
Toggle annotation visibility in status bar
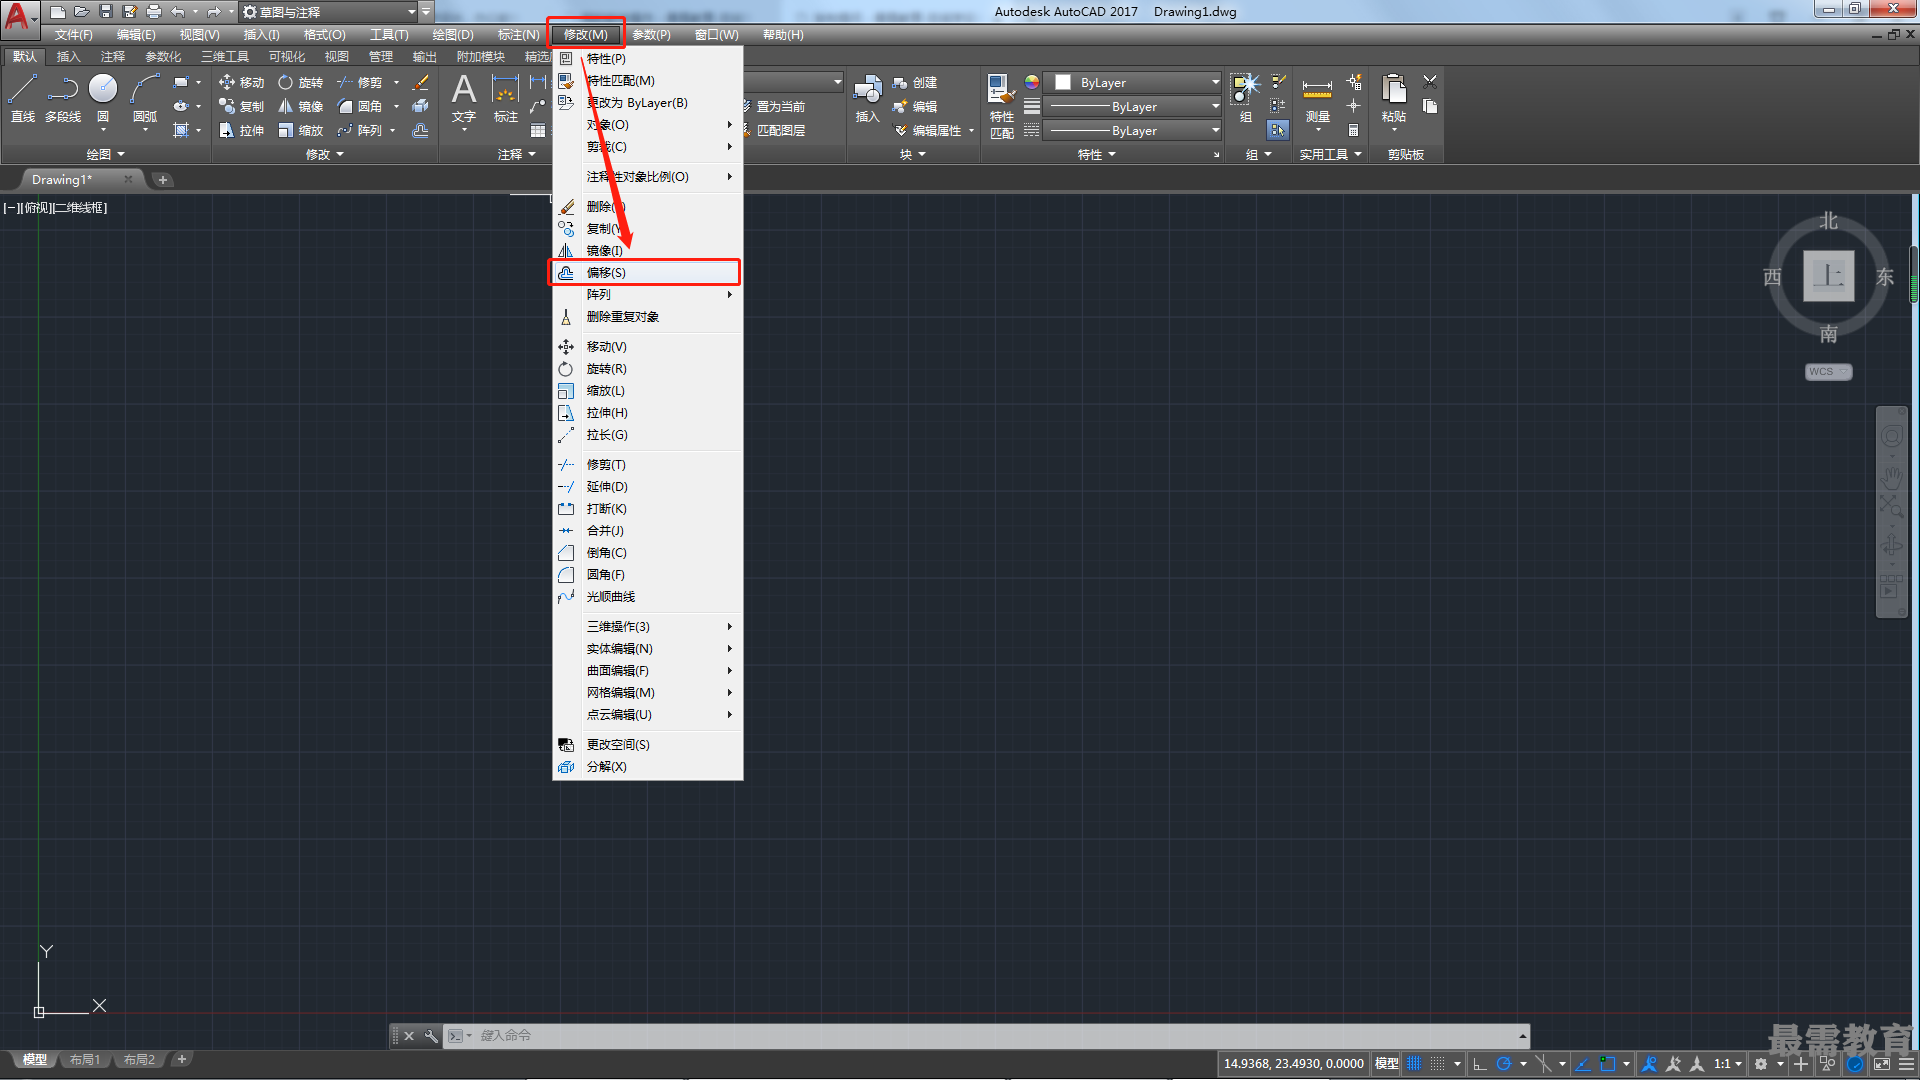click(x=1650, y=1064)
